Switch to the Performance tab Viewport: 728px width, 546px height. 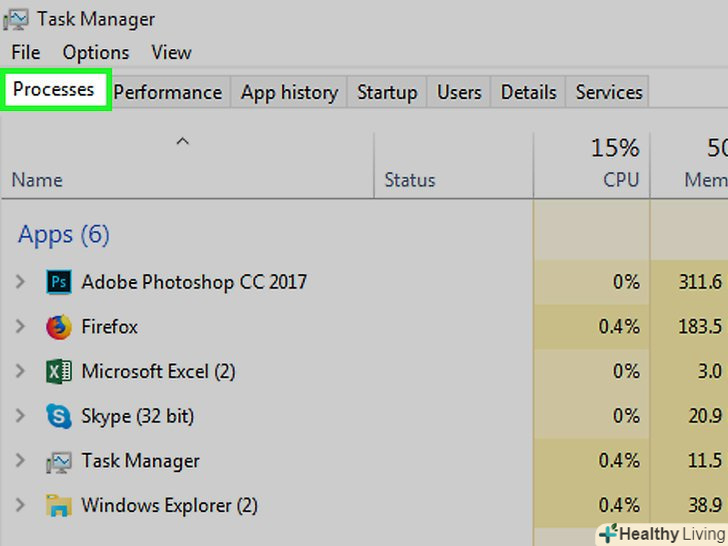point(167,92)
